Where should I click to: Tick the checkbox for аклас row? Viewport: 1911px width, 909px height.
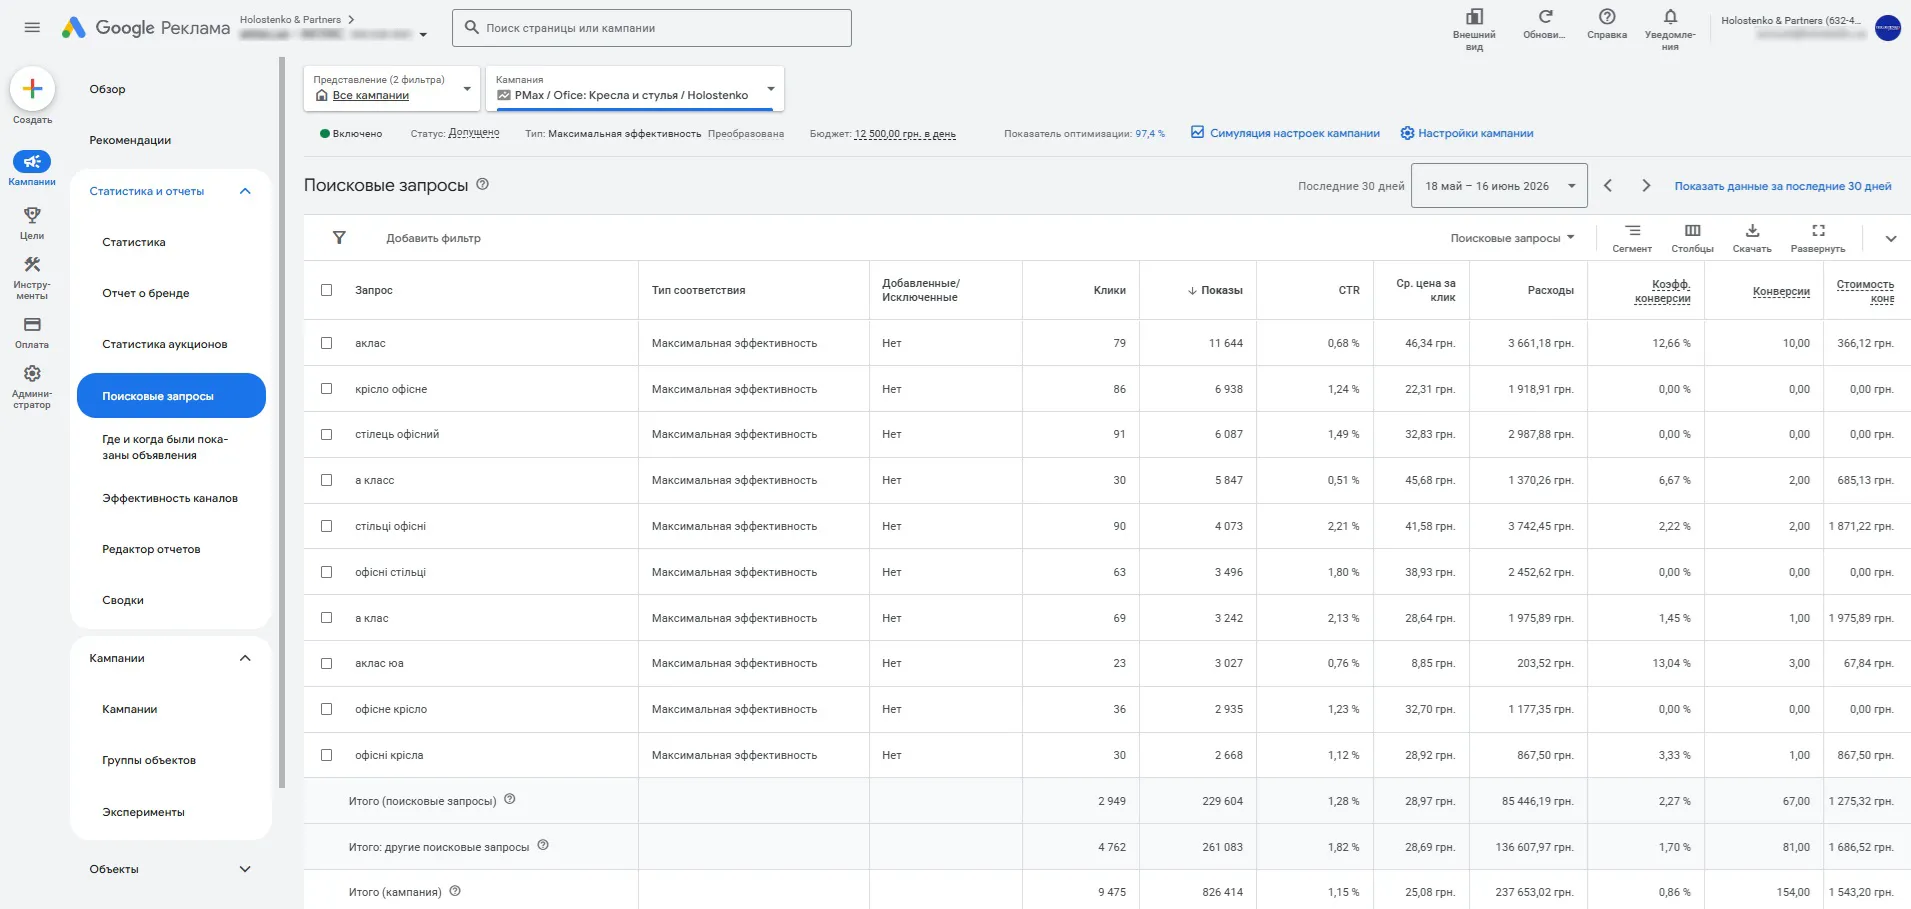pos(326,343)
